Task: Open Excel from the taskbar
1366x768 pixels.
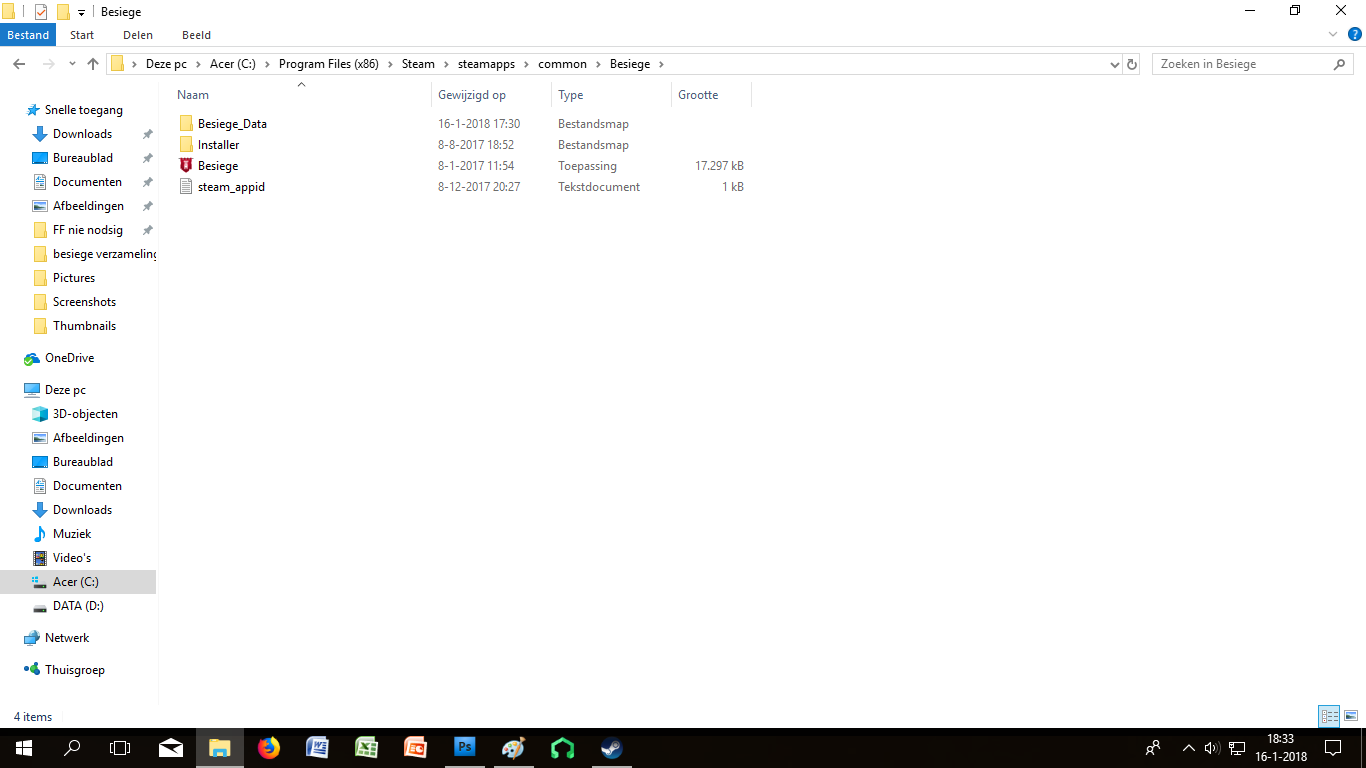Action: click(367, 748)
